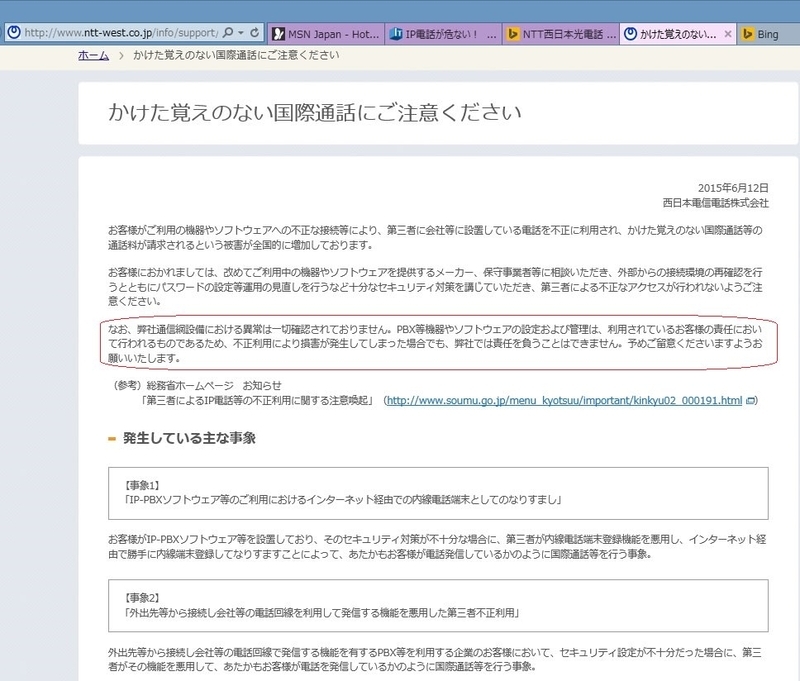Screen dimensions: 800x681
Task: Click the 事象2 title about 第三者不正利用
Action: point(322,613)
